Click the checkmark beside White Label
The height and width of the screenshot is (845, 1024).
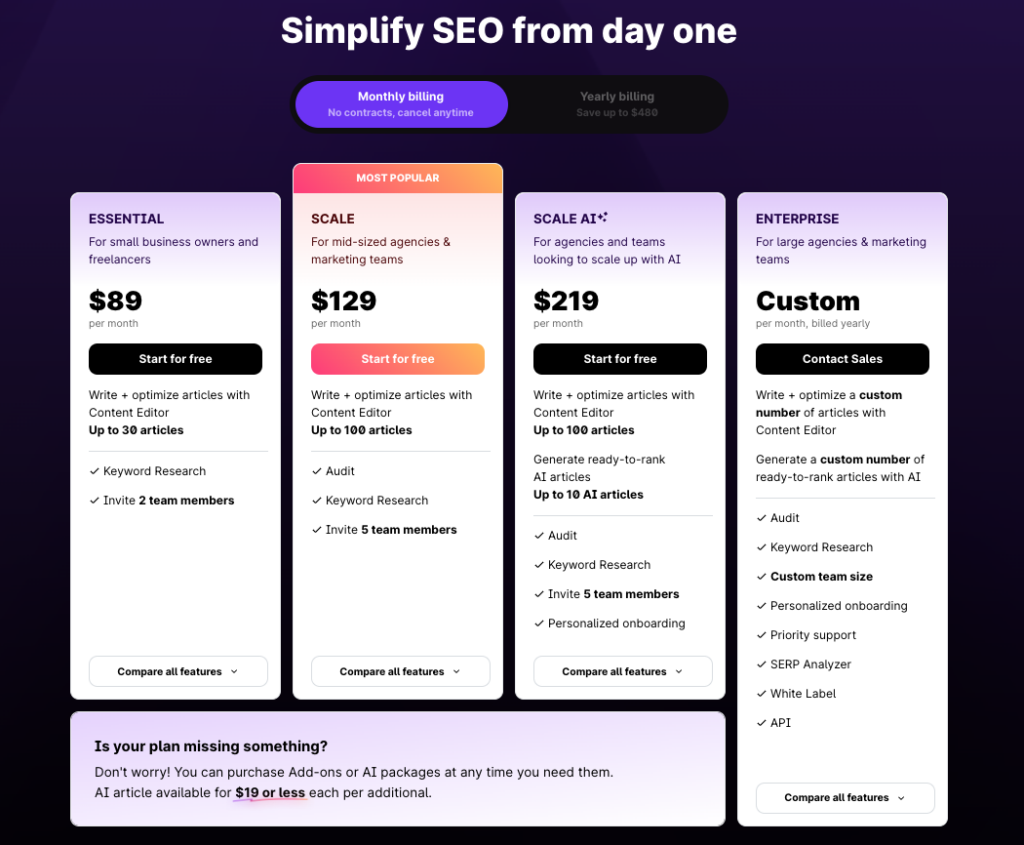[x=761, y=694]
